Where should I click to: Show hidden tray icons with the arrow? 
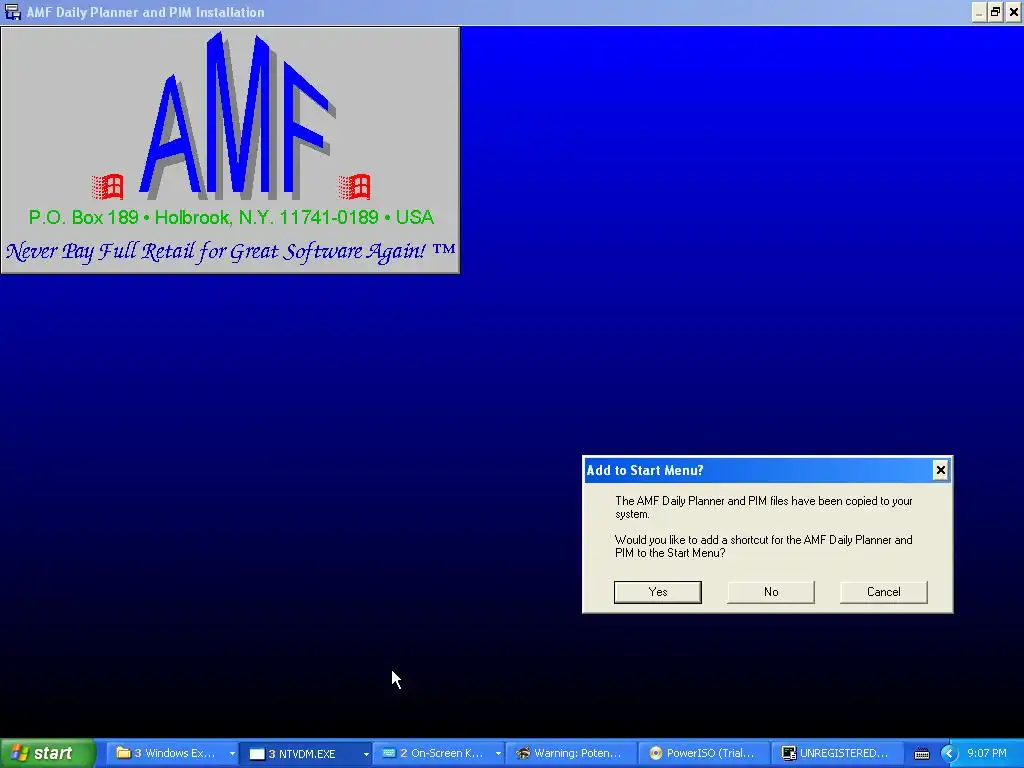(949, 754)
